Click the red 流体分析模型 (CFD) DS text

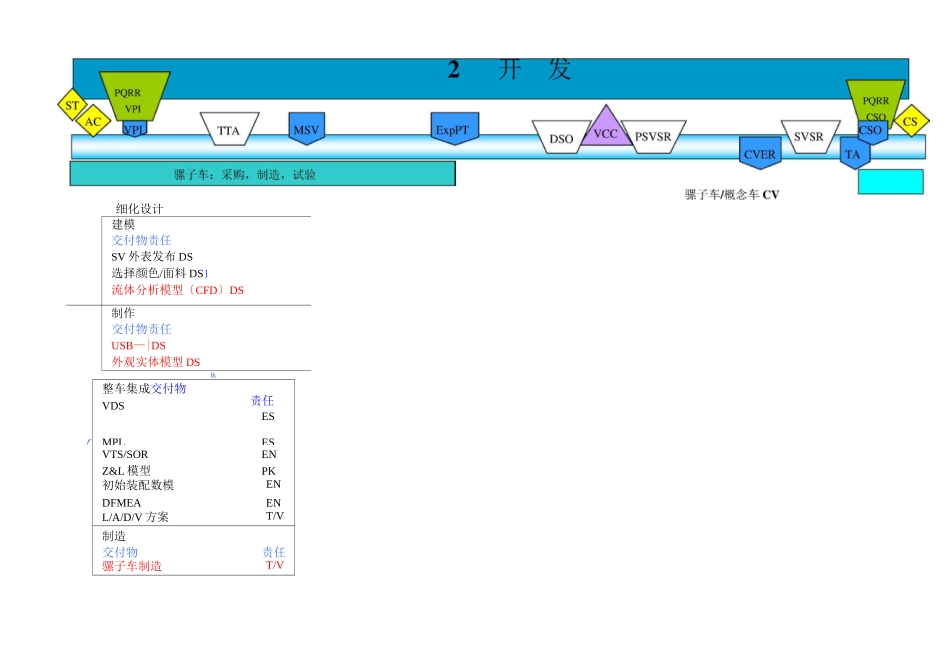177,290
